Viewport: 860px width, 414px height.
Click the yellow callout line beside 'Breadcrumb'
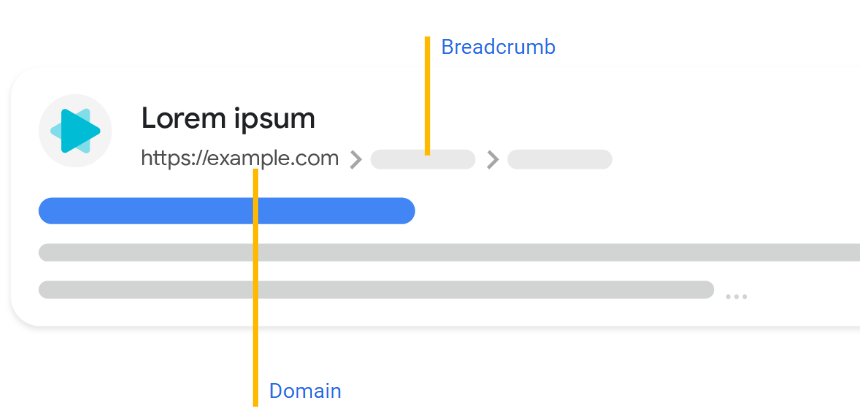point(427,80)
